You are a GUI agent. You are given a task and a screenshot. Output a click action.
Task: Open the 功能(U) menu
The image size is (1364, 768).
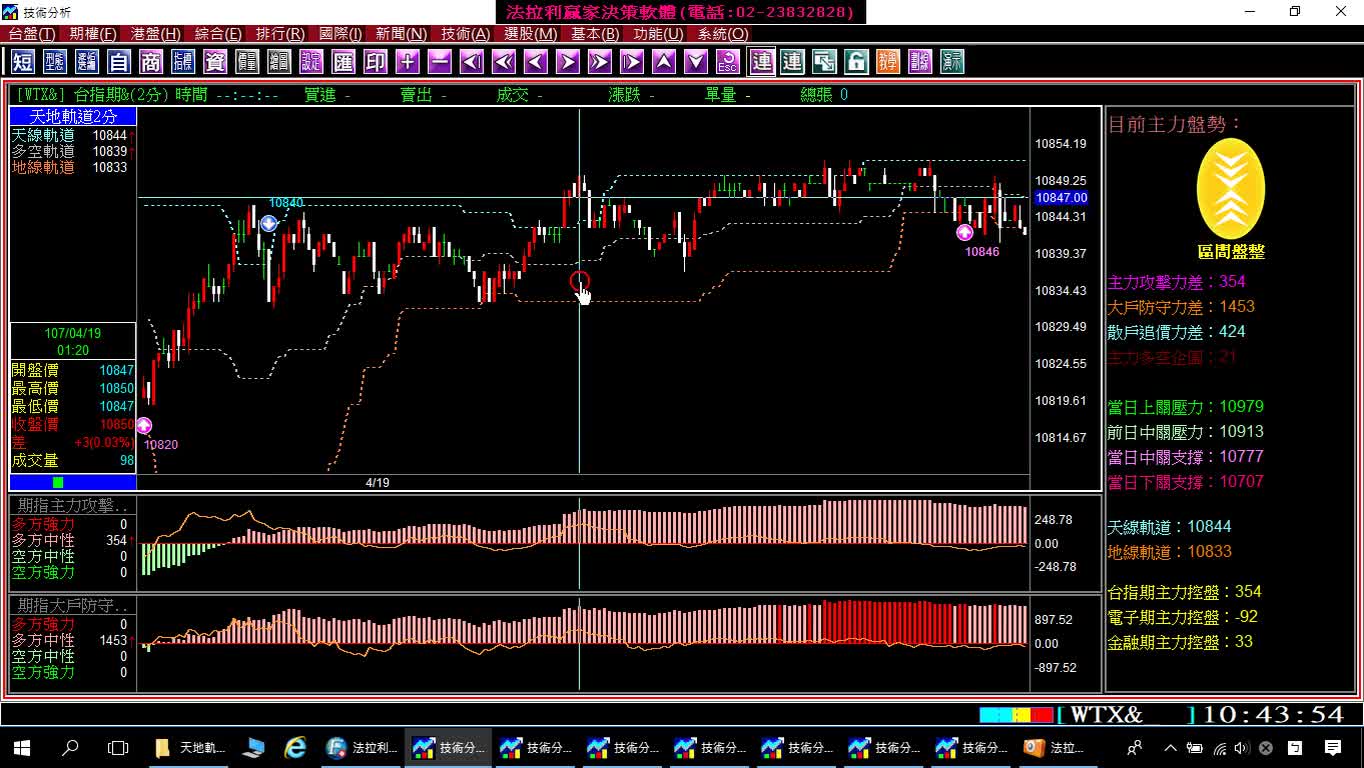pyautogui.click(x=659, y=34)
